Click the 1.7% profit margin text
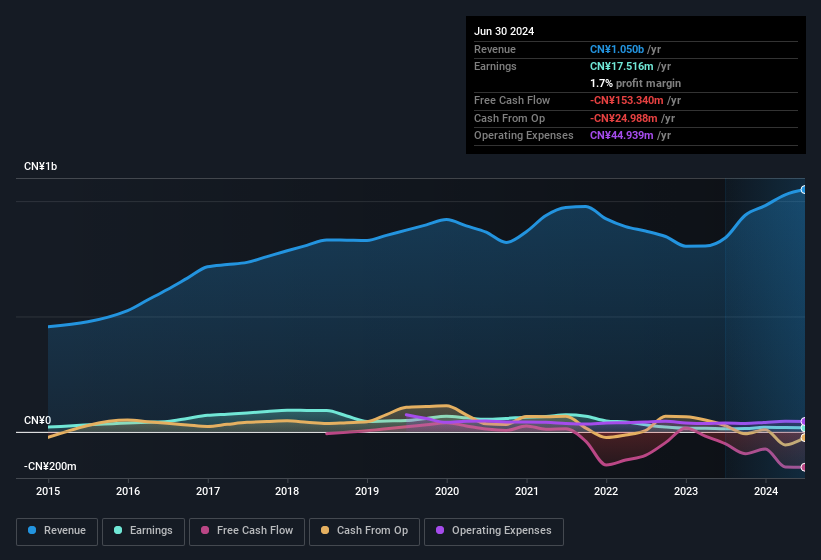821x560 pixels. [635, 83]
